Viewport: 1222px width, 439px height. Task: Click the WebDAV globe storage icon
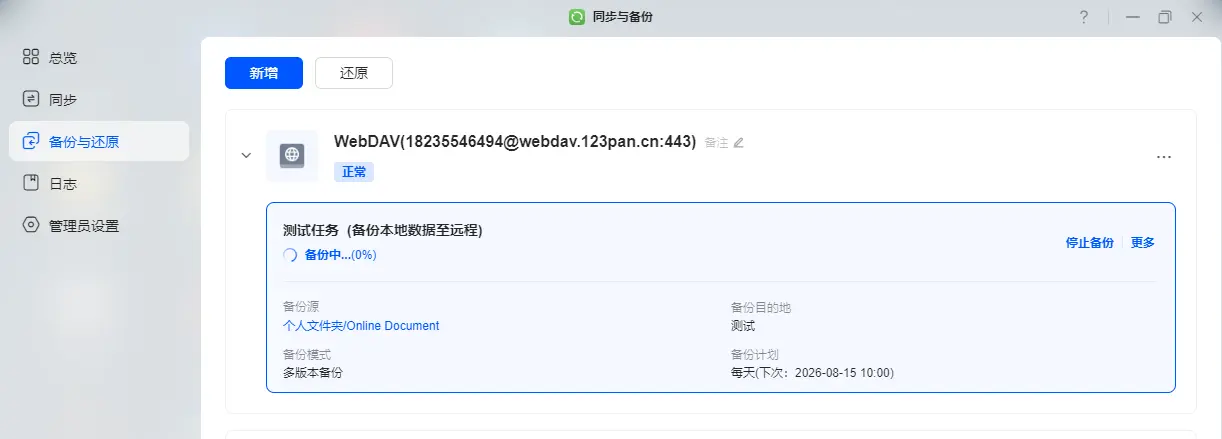pyautogui.click(x=292, y=156)
